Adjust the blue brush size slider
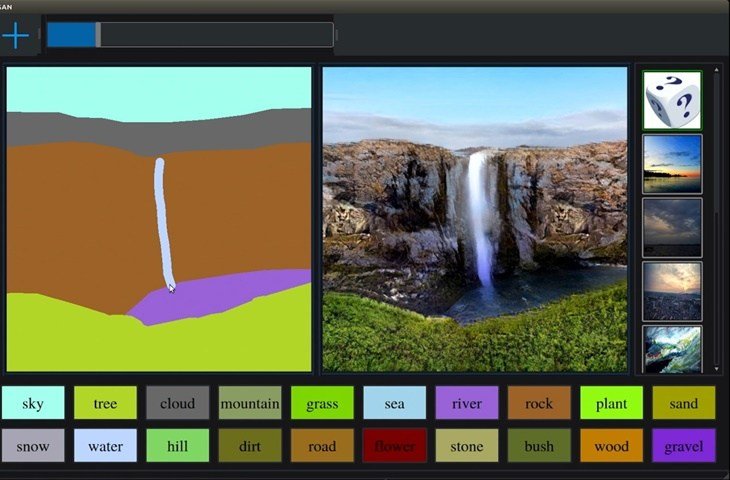The image size is (730, 480). pos(98,35)
